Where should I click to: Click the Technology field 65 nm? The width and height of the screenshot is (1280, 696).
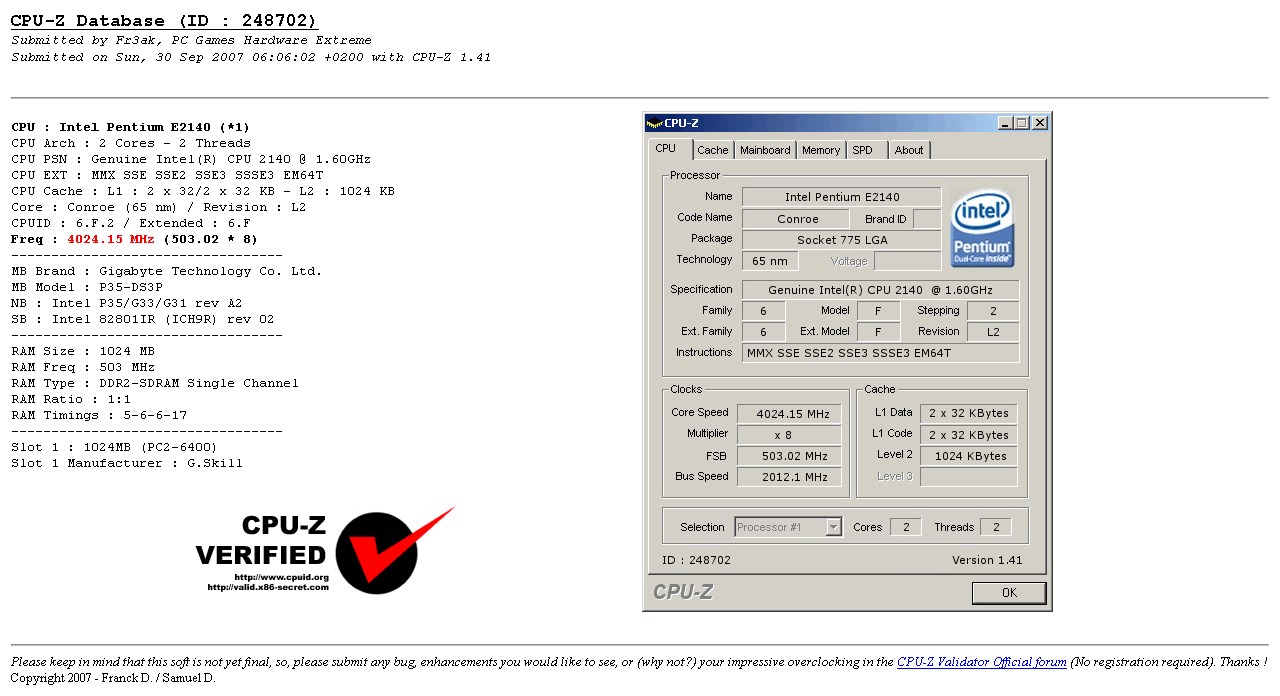click(x=770, y=261)
